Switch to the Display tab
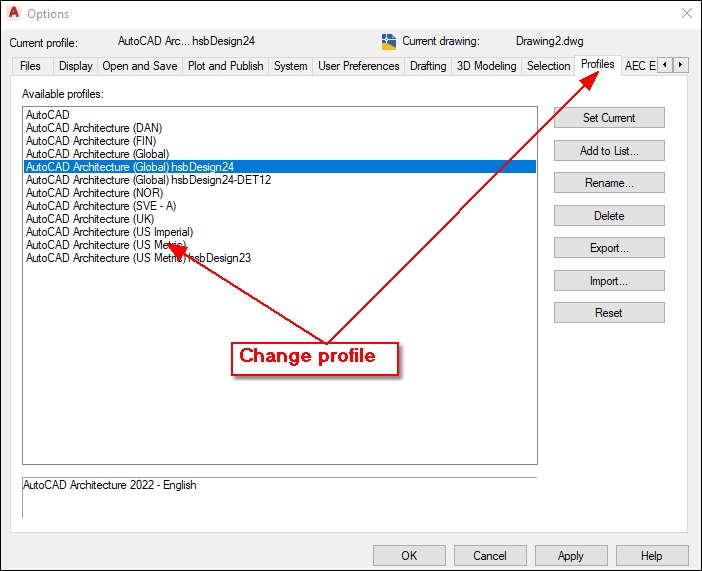Viewport: 702px width, 571px height. click(x=76, y=66)
